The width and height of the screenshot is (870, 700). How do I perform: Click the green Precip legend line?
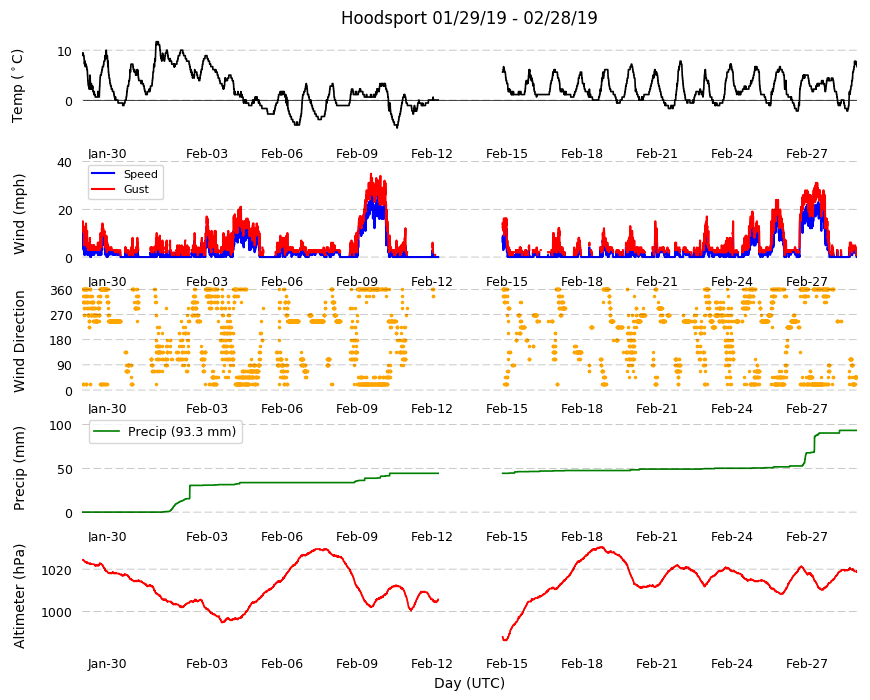point(108,432)
